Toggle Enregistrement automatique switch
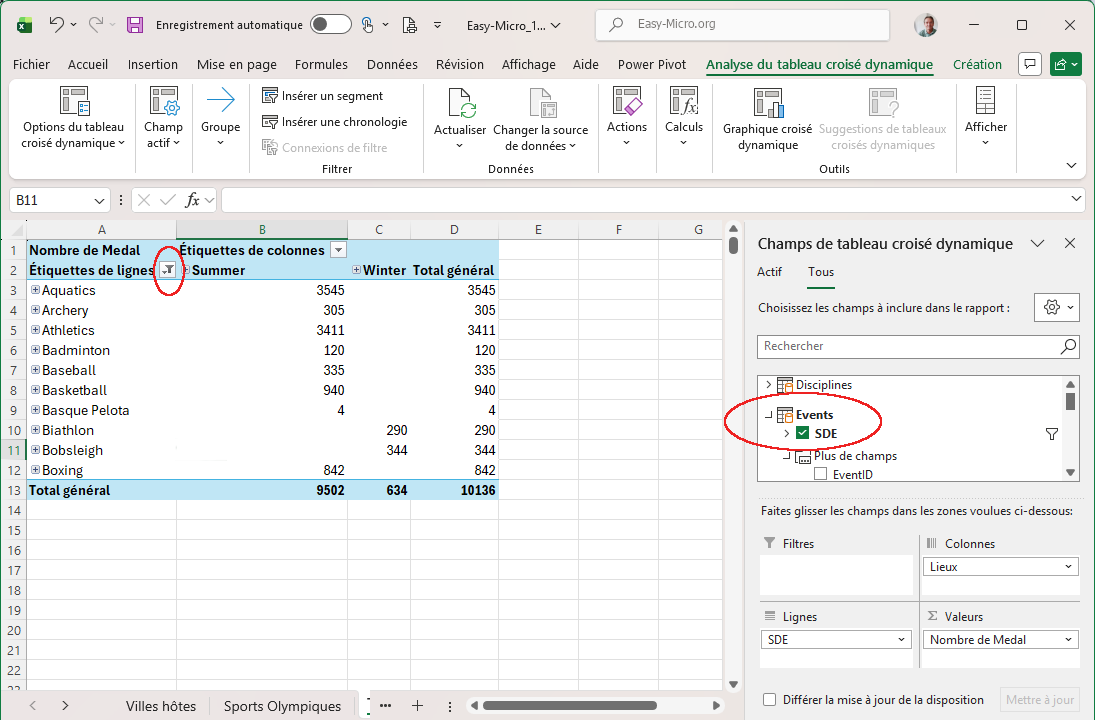Screen dimensions: 1095x720 [330, 25]
